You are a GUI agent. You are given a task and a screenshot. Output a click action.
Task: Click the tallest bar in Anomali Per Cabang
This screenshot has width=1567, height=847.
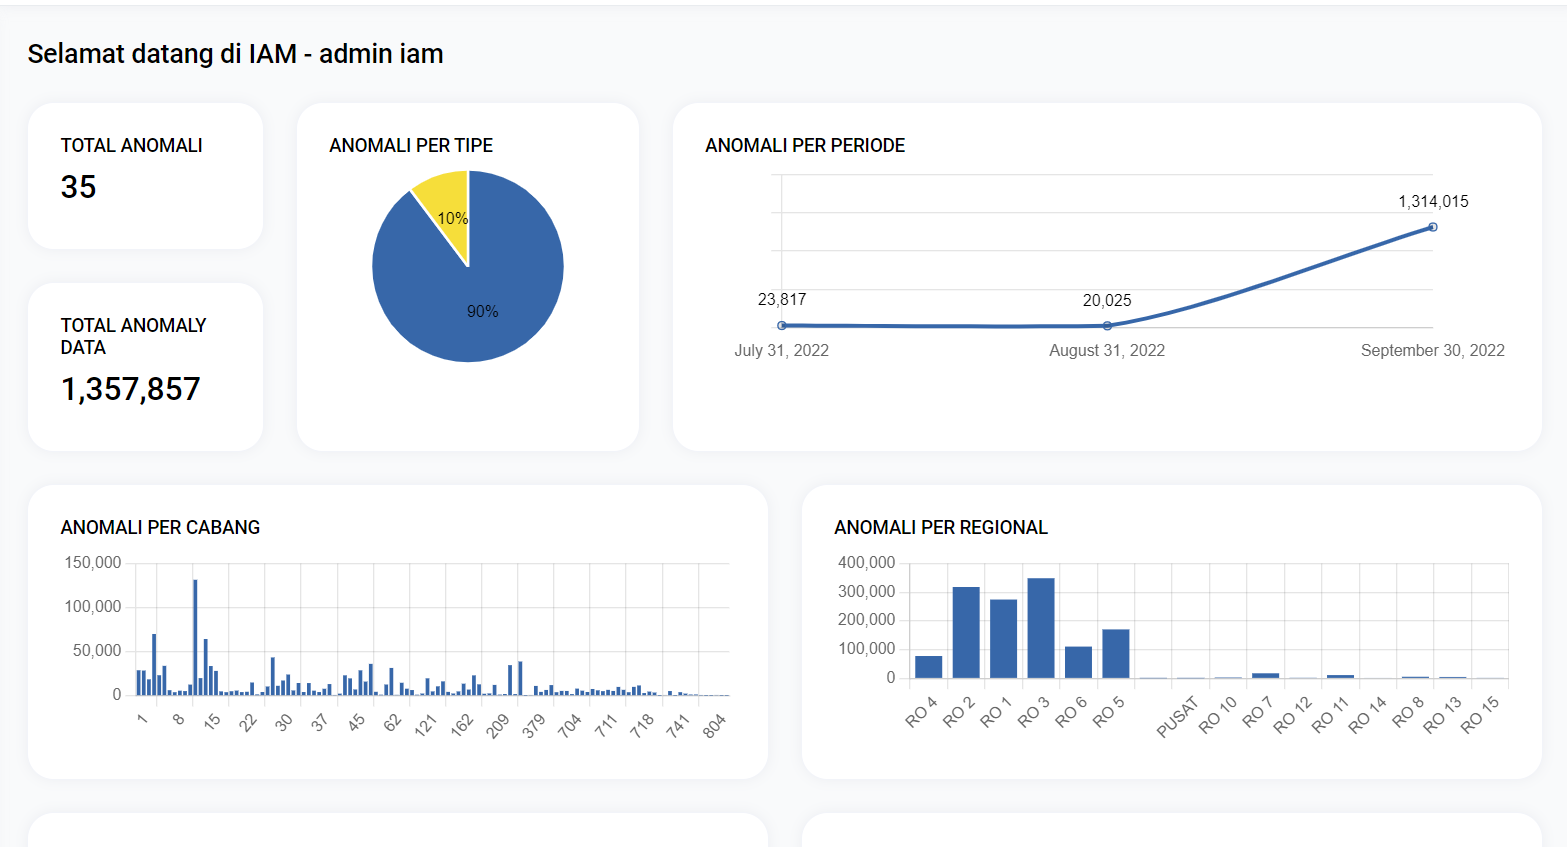tap(195, 637)
